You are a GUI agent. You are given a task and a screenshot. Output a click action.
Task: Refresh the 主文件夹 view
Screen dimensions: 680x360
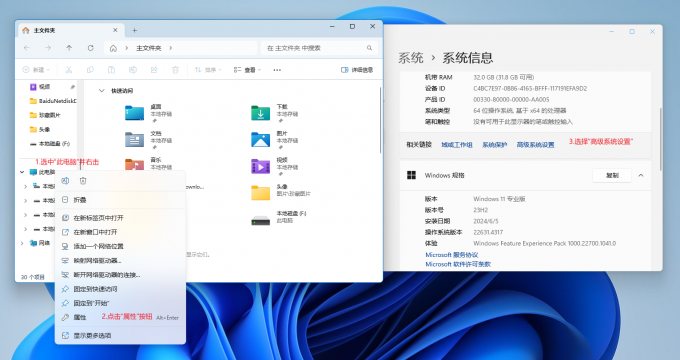click(x=90, y=48)
